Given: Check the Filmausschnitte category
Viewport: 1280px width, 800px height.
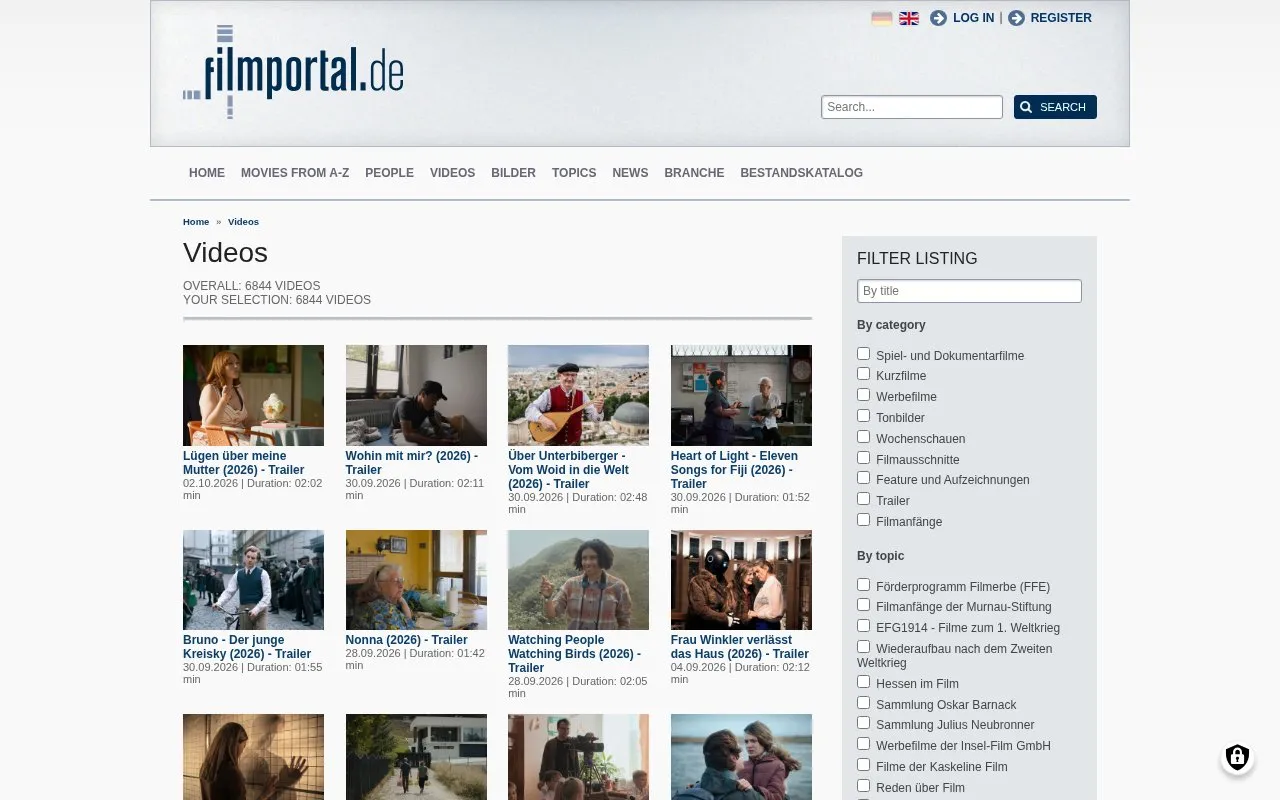Looking at the screenshot, I should 863,458.
